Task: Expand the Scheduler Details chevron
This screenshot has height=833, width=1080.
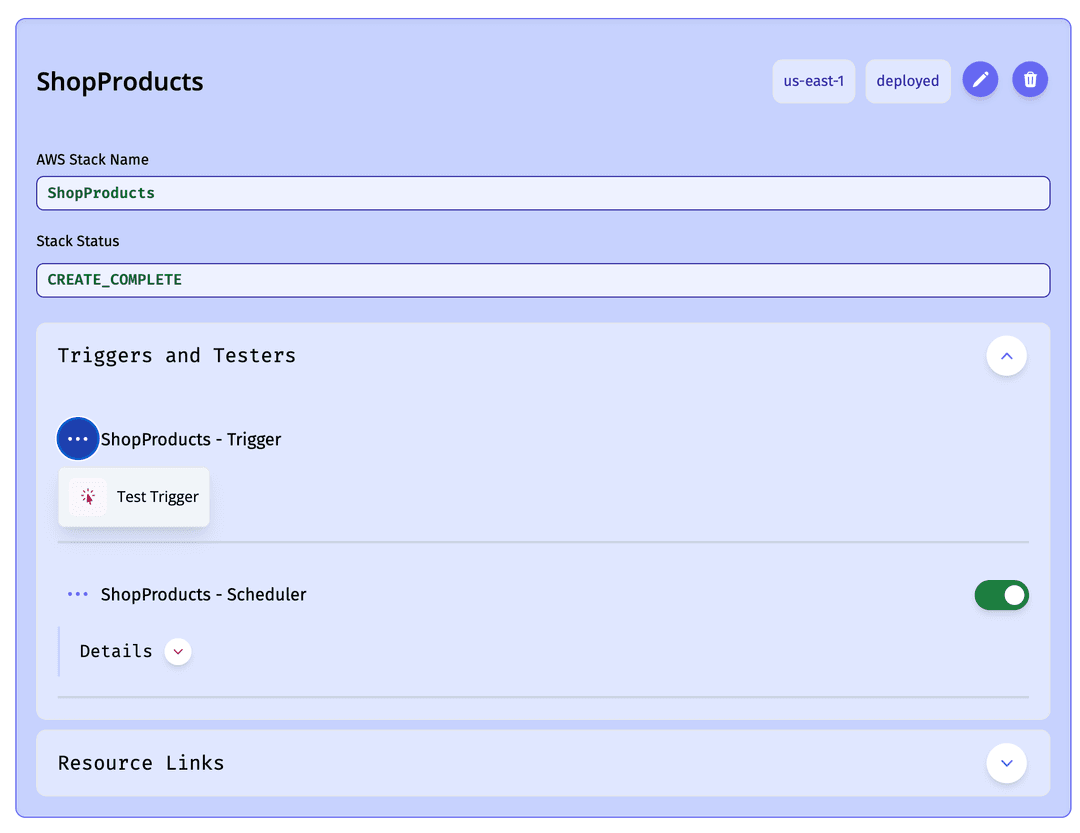Action: coord(178,652)
